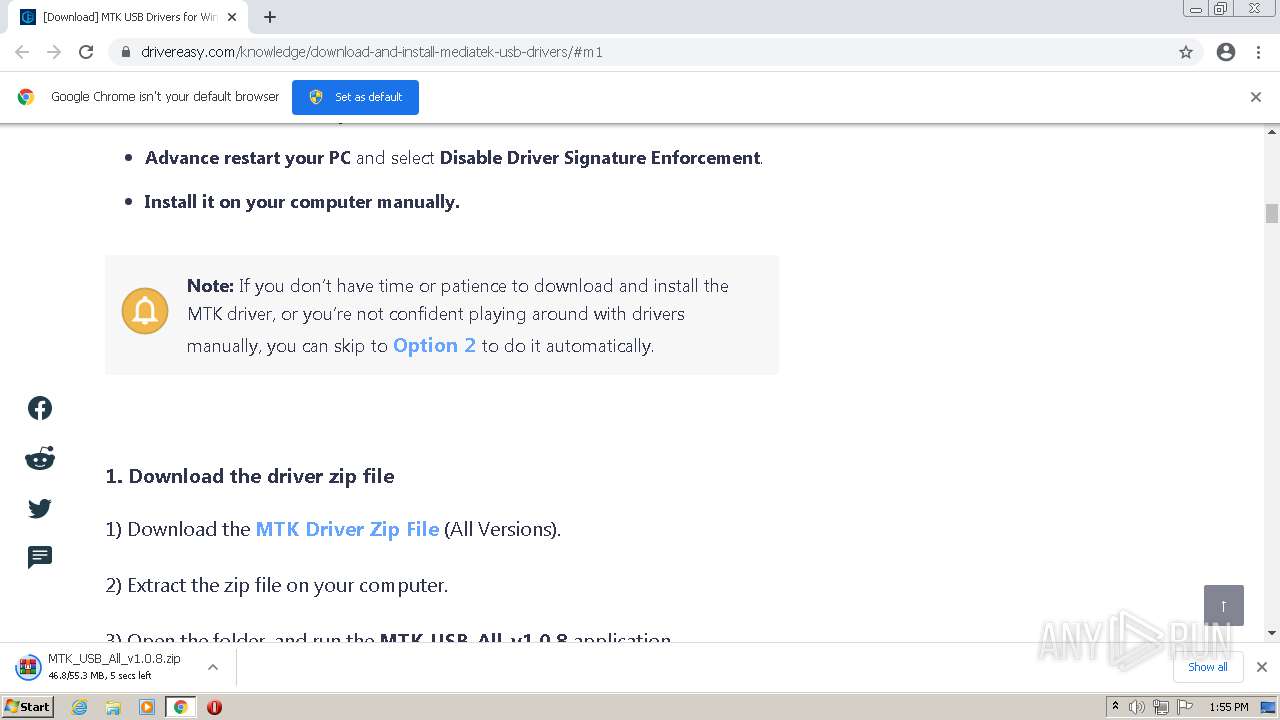1280x720 pixels.
Task: Open the Windows Start menu
Action: [28, 707]
